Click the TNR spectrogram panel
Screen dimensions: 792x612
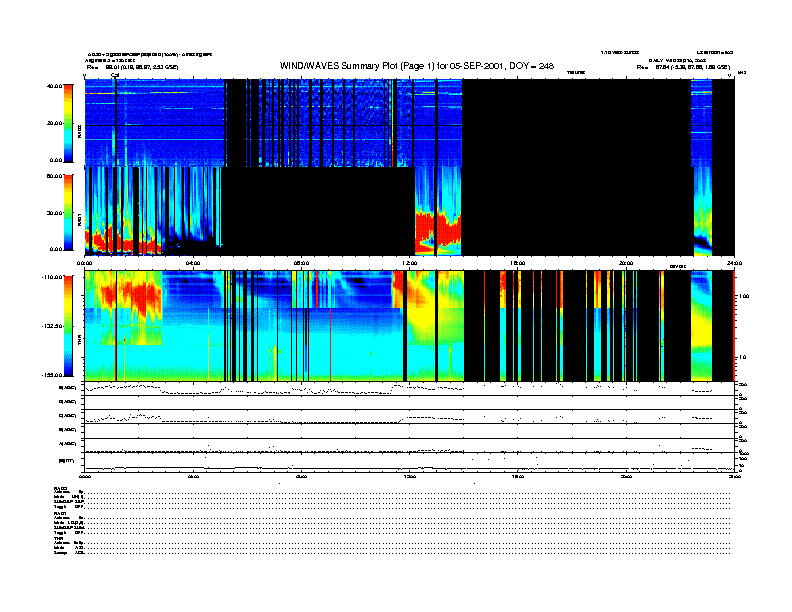[409, 326]
